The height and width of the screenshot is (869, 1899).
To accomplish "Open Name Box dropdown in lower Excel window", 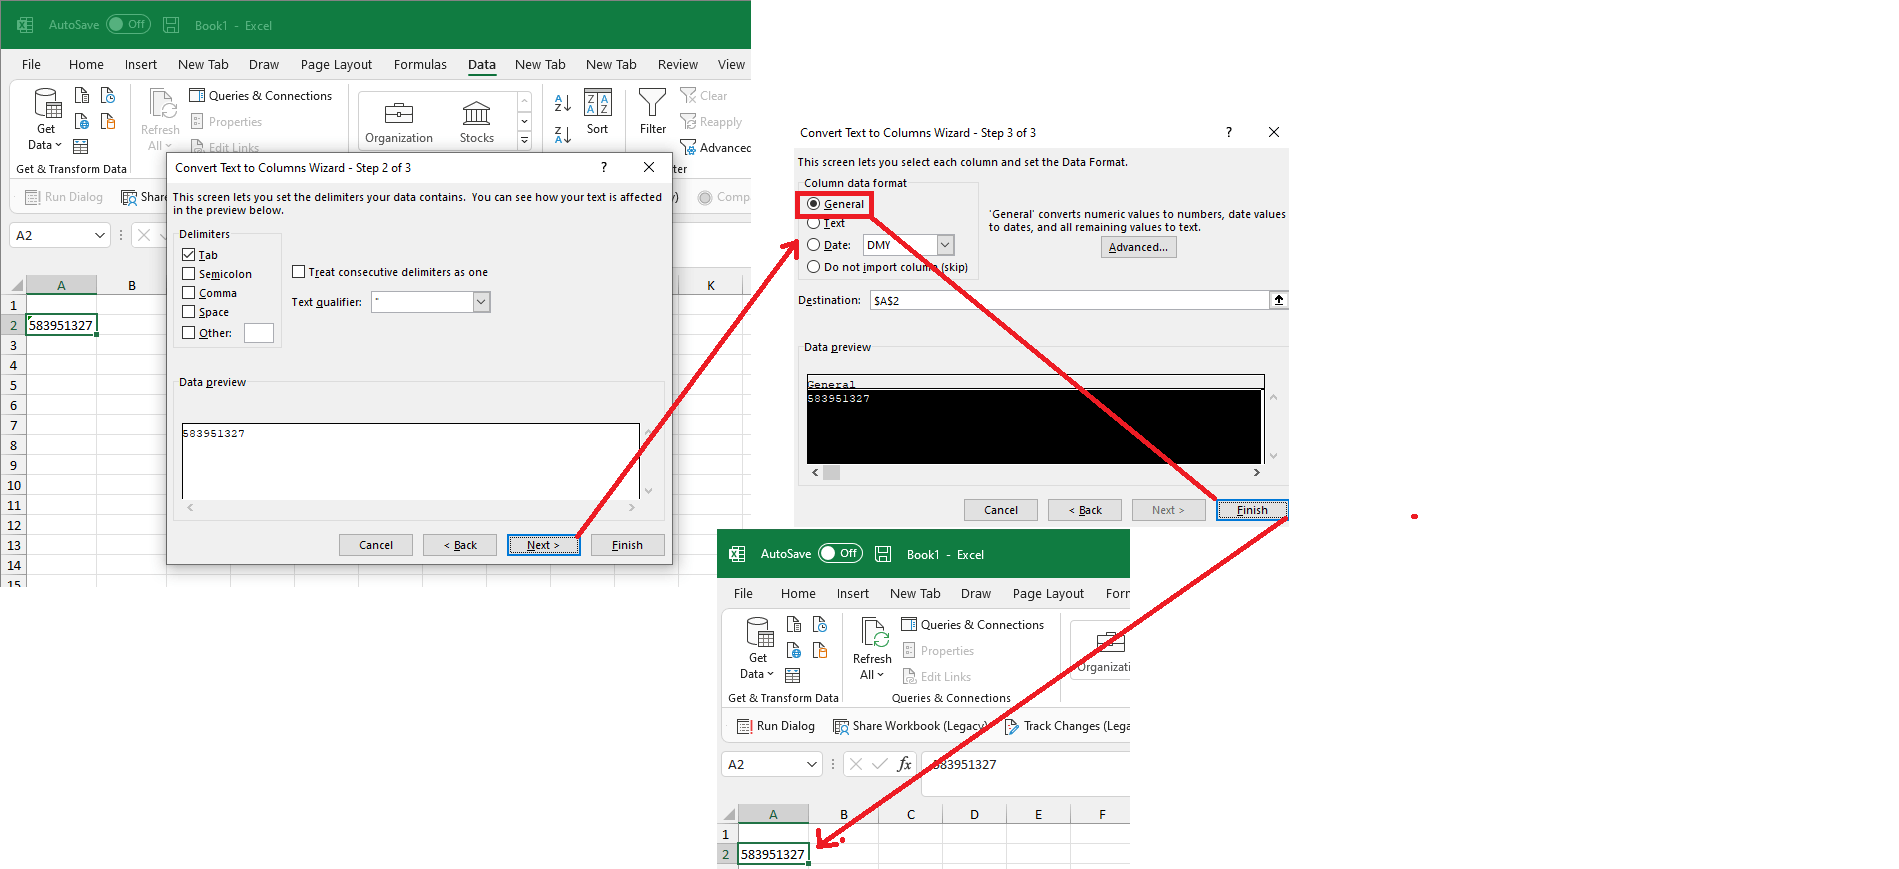I will (x=811, y=764).
